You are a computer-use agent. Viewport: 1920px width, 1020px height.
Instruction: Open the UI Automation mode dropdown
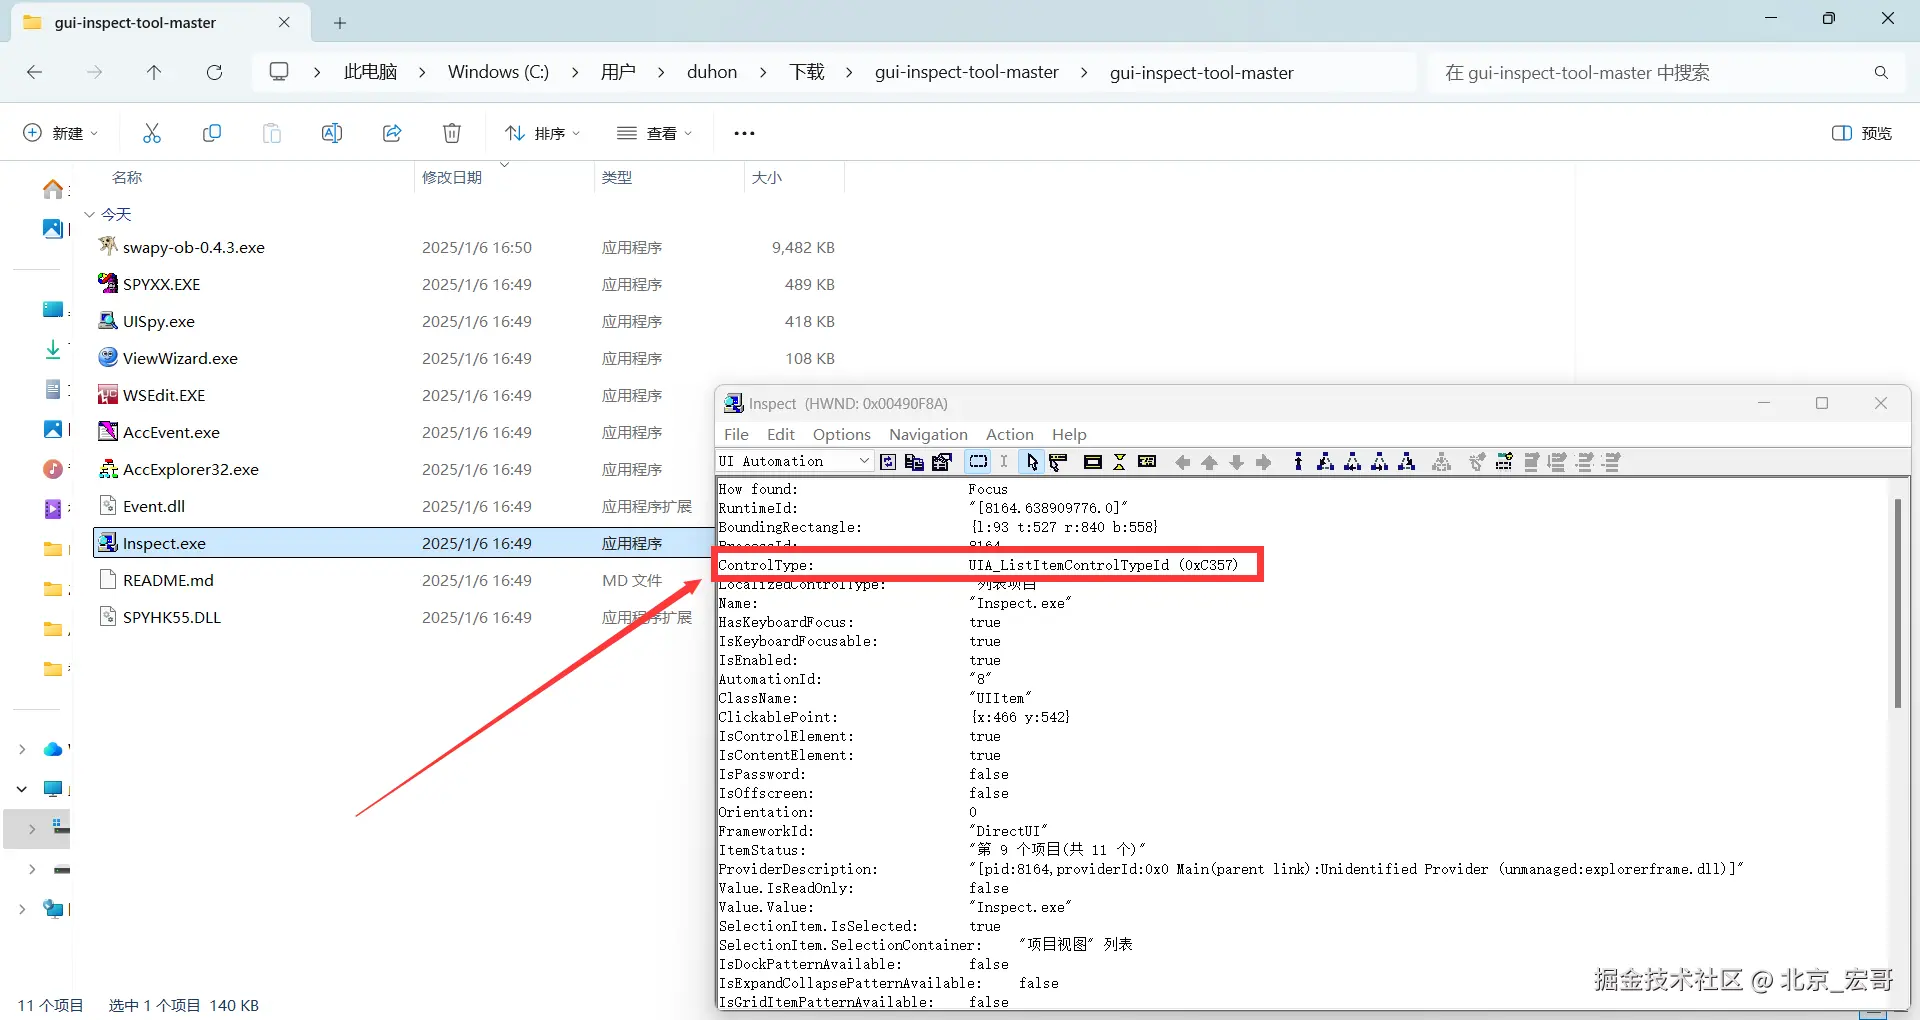tap(794, 461)
